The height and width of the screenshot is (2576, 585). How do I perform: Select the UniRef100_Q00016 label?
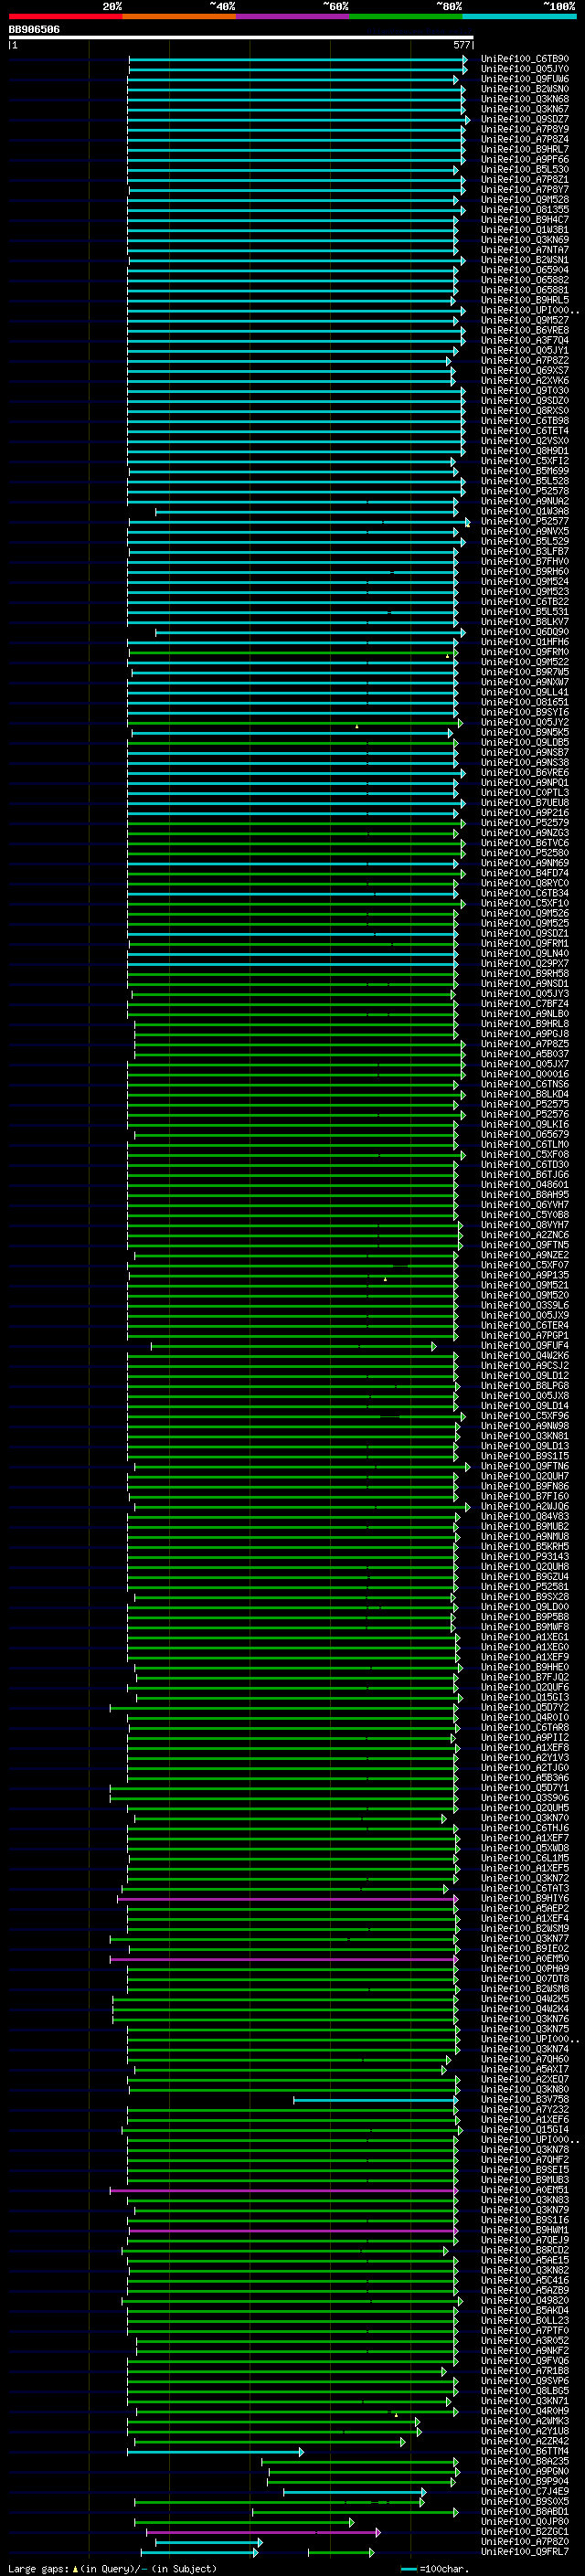pyautogui.click(x=525, y=1074)
